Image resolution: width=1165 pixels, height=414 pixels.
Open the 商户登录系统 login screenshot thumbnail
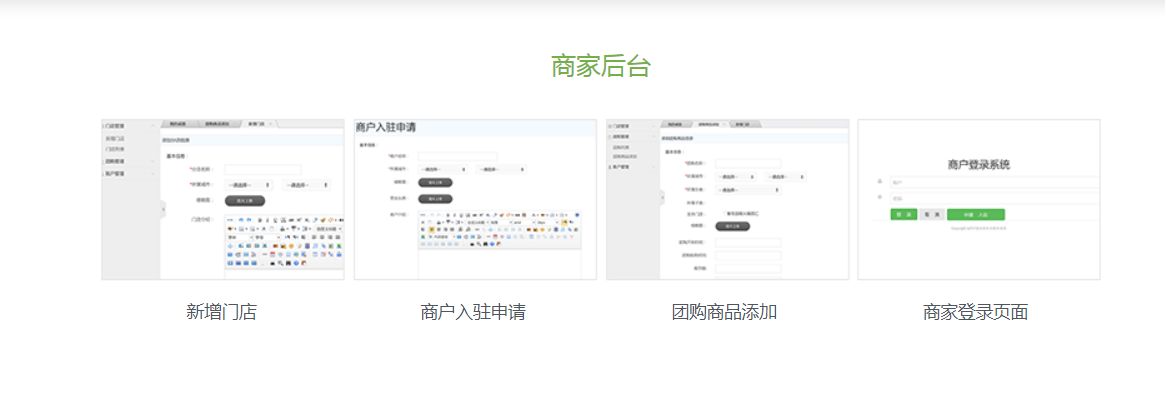coord(979,199)
